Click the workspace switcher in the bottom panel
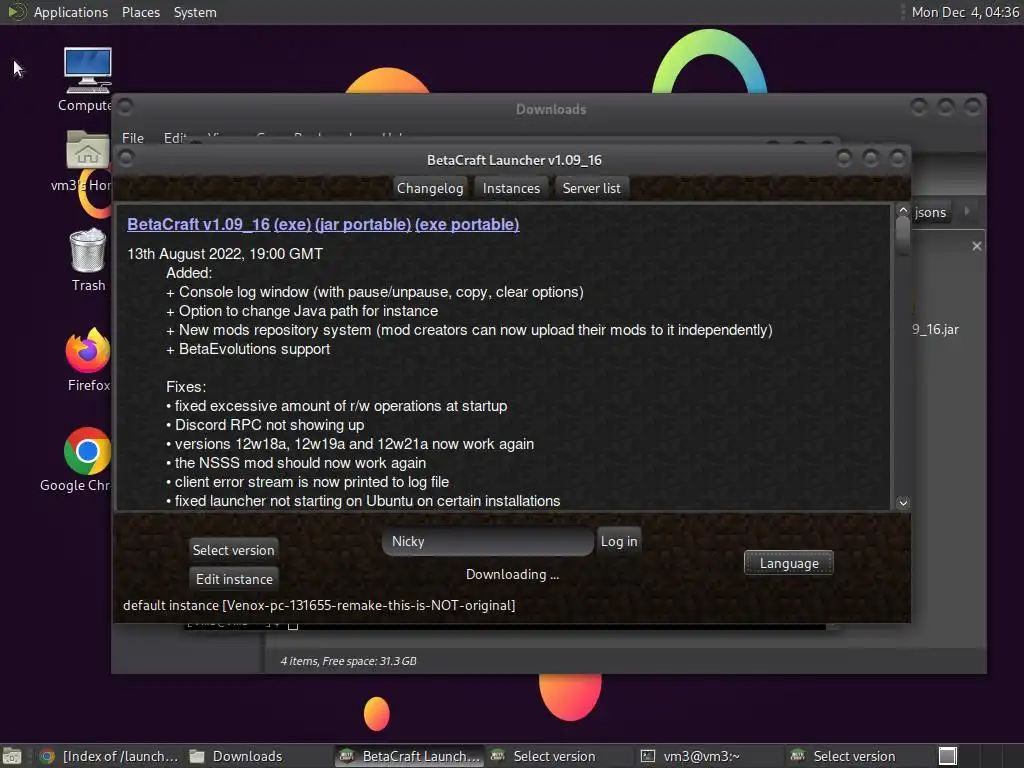This screenshot has width=1024, height=768. pos(948,756)
